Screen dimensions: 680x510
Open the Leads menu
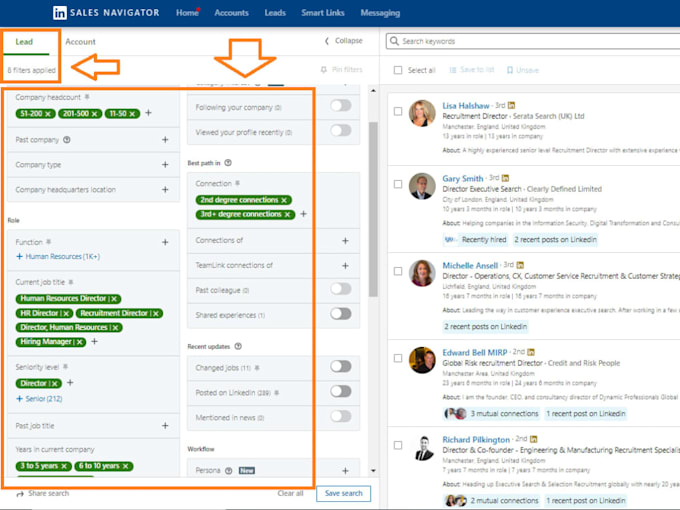pyautogui.click(x=275, y=13)
